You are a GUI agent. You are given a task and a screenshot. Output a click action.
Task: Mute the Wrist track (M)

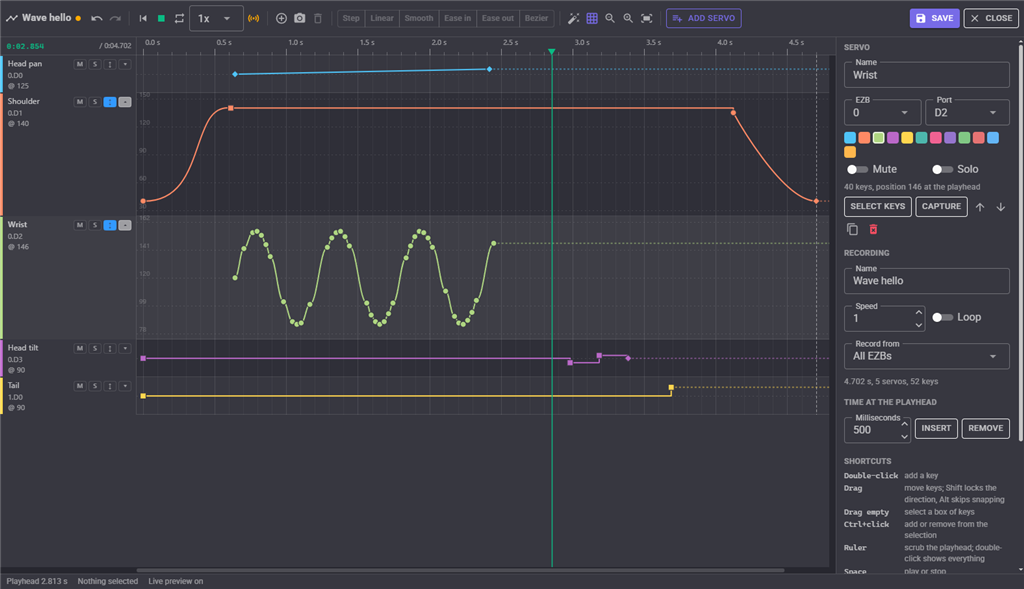click(x=80, y=225)
